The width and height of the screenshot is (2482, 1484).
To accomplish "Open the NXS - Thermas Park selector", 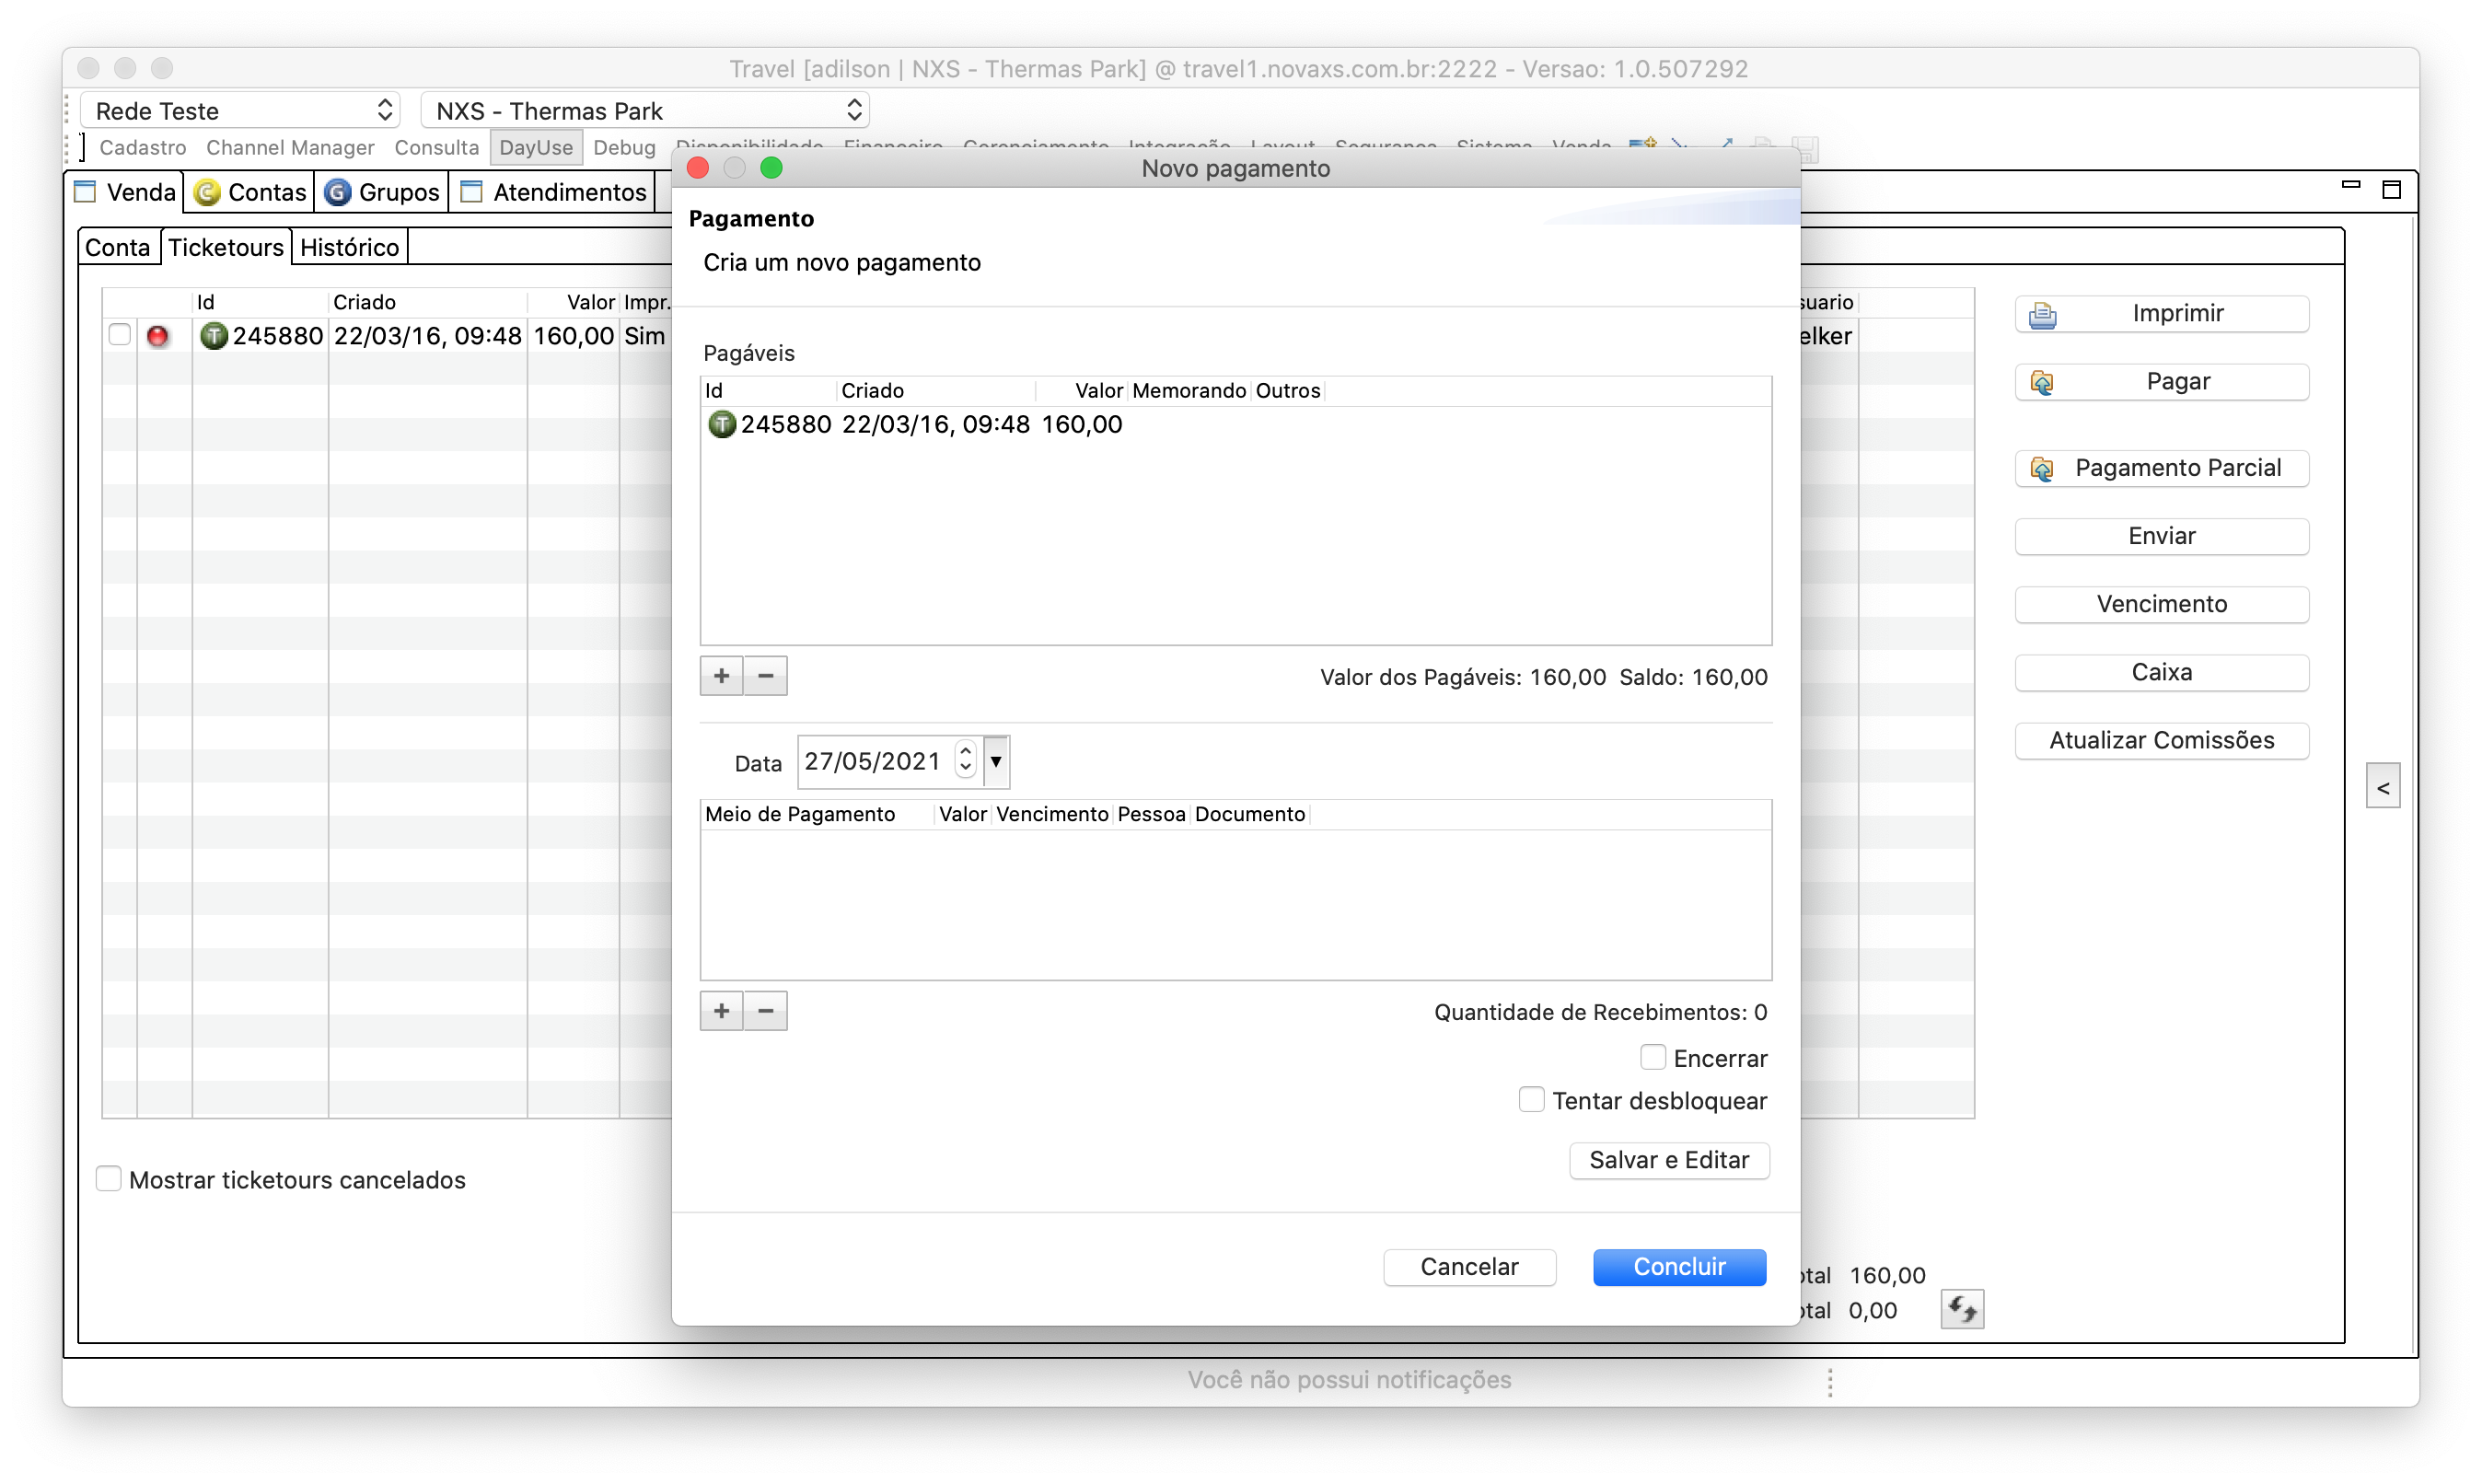I will pyautogui.click(x=645, y=110).
